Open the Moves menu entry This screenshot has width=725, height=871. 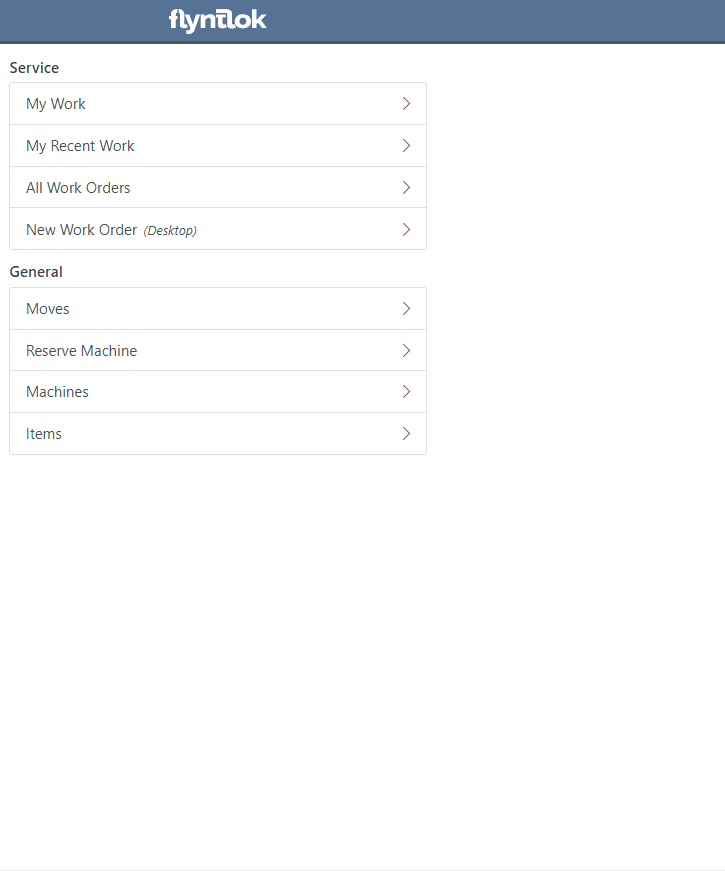pyautogui.click(x=218, y=309)
